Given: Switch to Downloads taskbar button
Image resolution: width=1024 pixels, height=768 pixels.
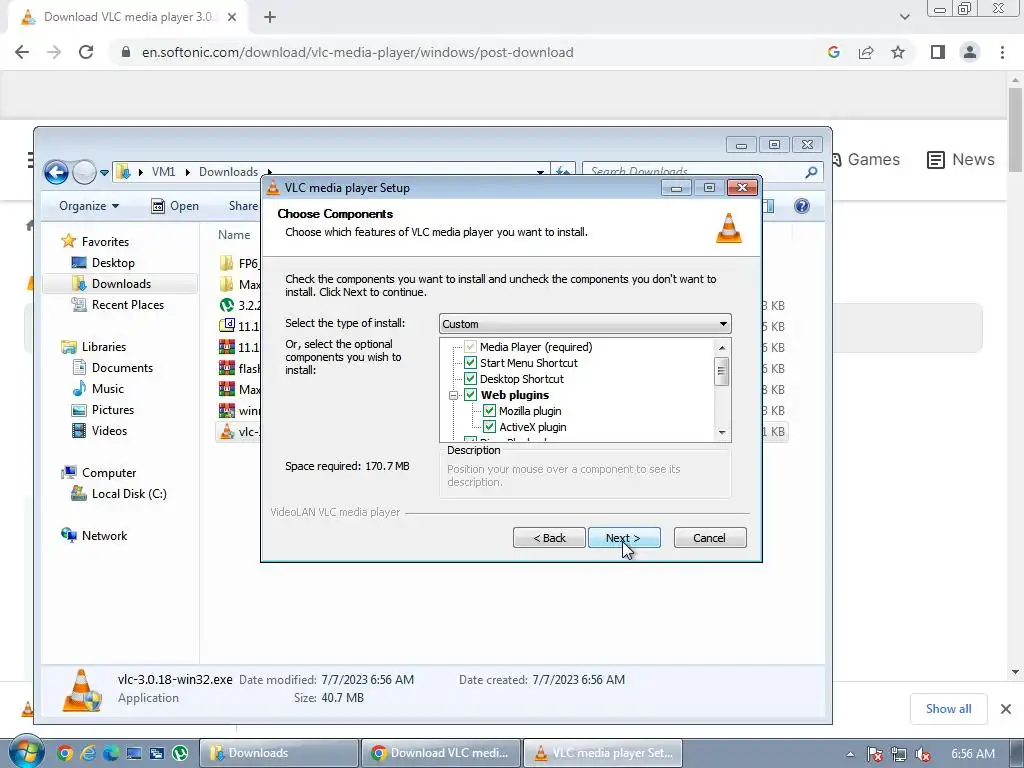Looking at the screenshot, I should click(279, 753).
